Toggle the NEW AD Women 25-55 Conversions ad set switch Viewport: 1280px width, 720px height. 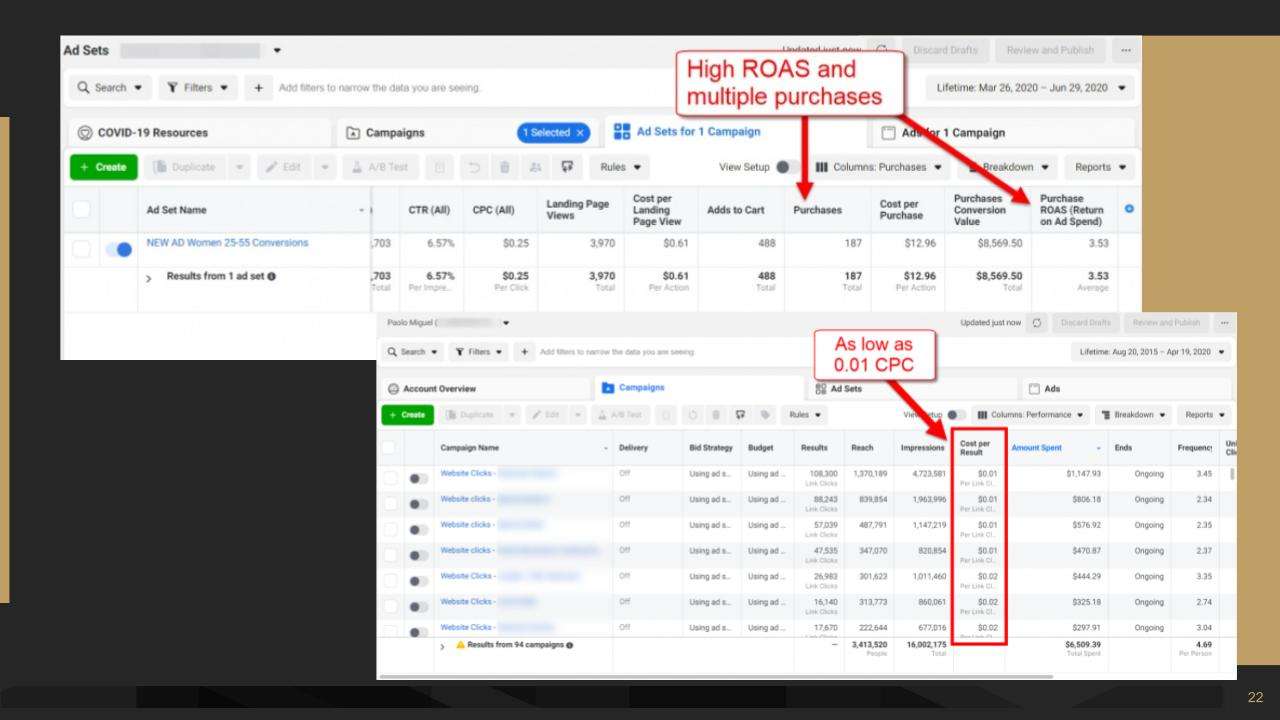point(119,249)
